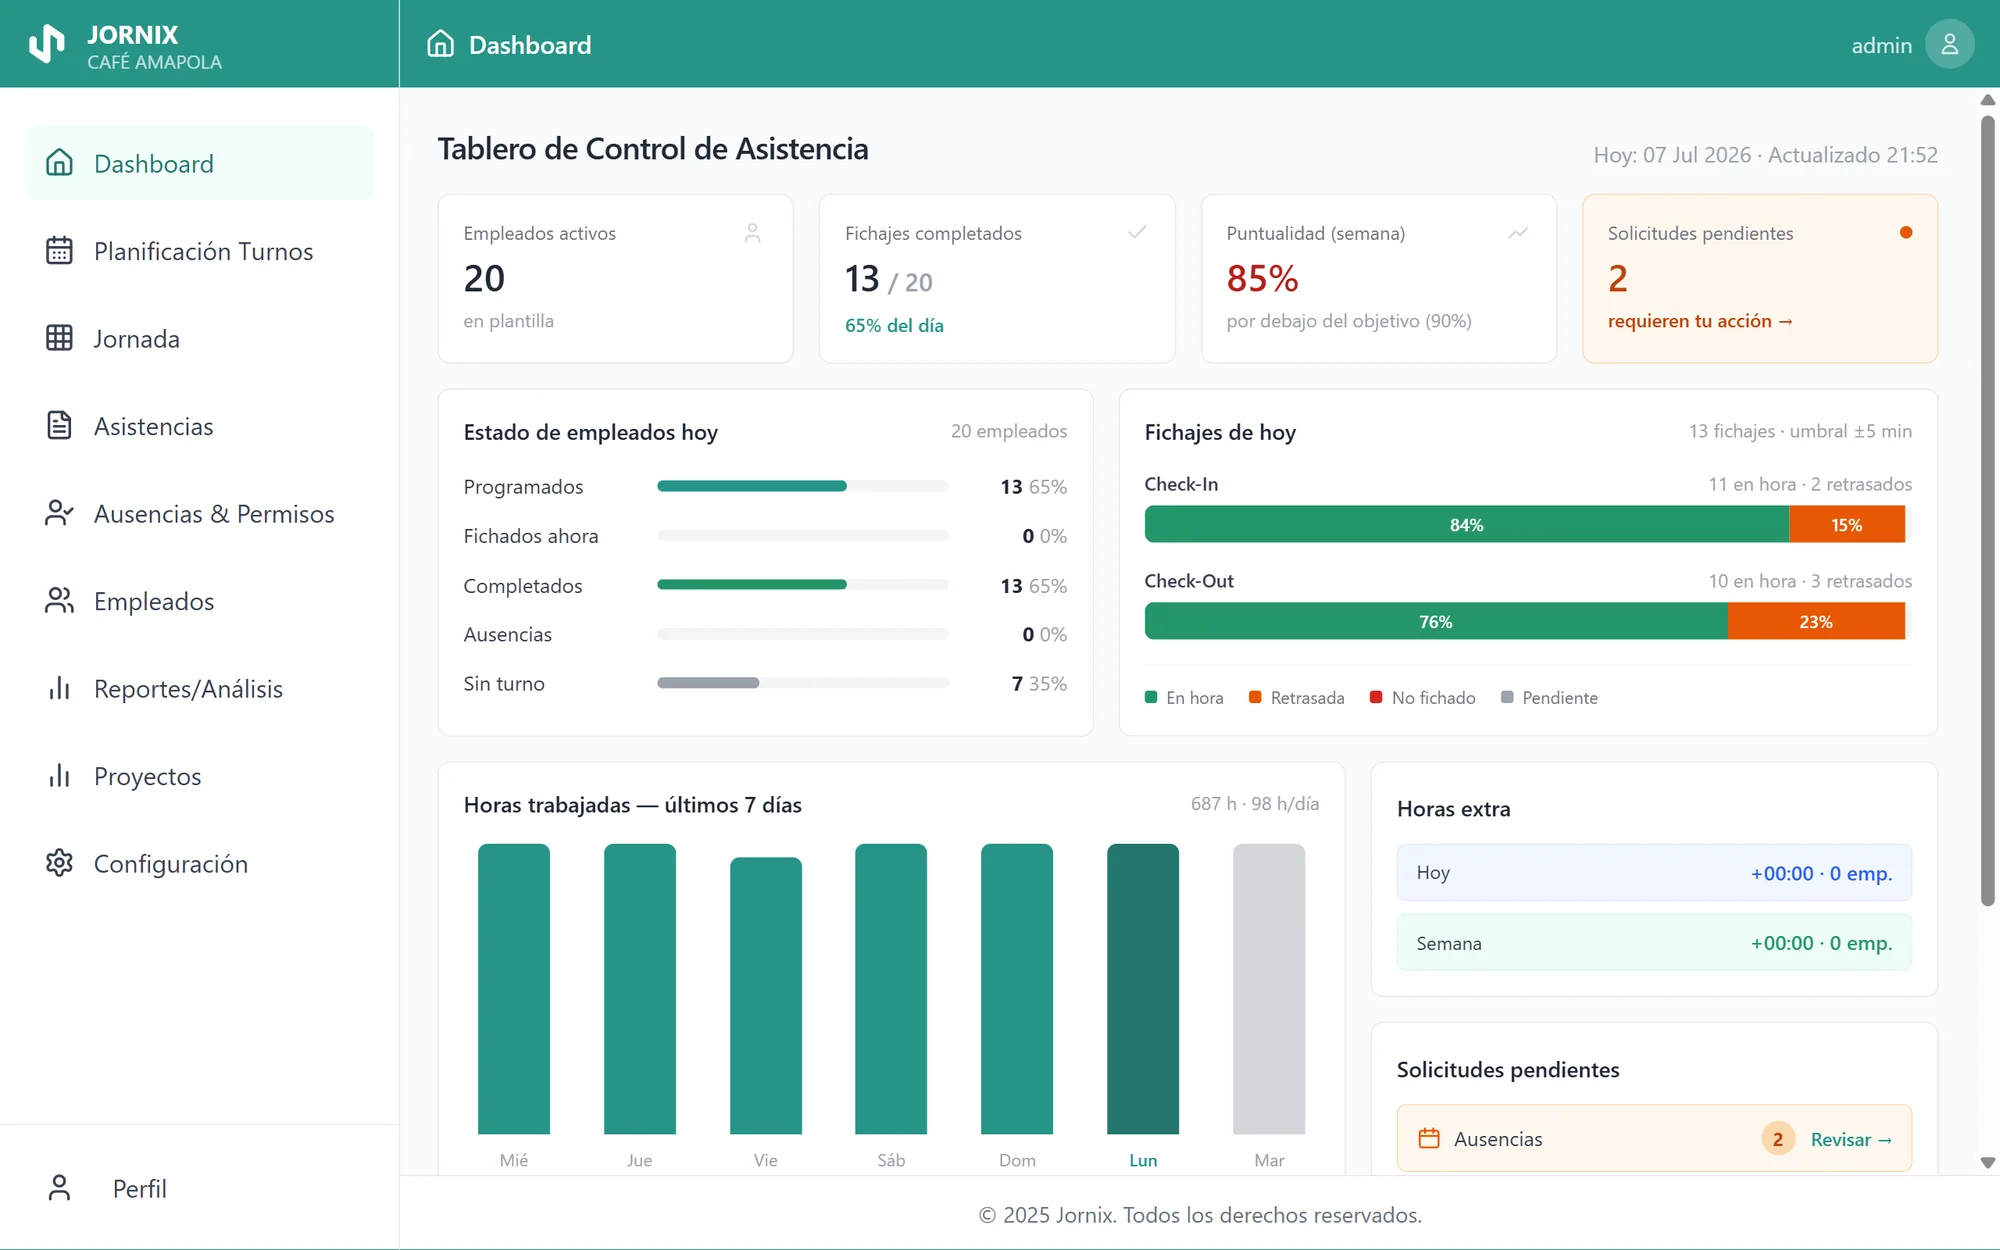The width and height of the screenshot is (2000, 1250).
Task: Click the Jornix logo icon
Action: pos(47,45)
